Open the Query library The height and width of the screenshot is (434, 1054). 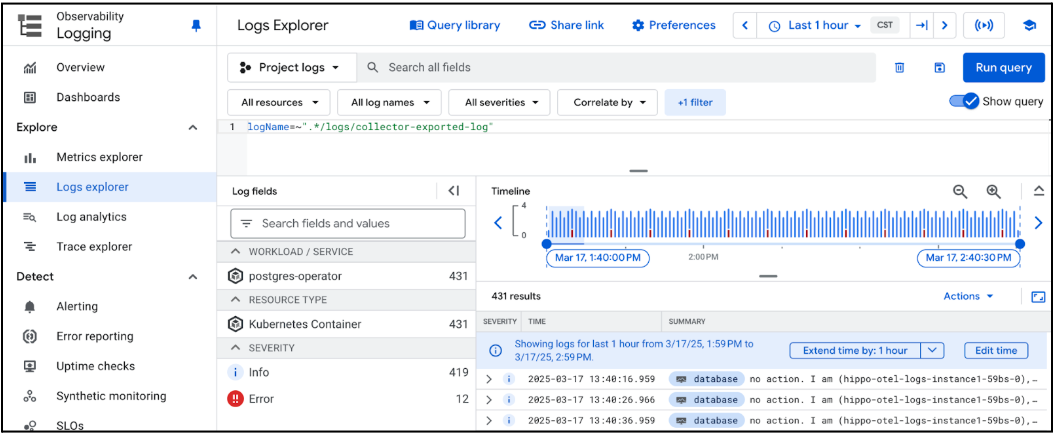click(455, 25)
